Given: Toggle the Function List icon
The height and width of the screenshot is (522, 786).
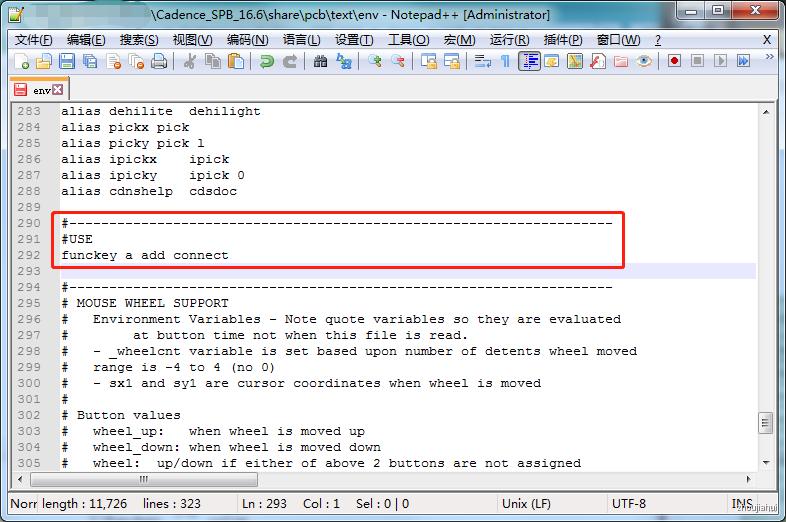Looking at the screenshot, I should 598,61.
